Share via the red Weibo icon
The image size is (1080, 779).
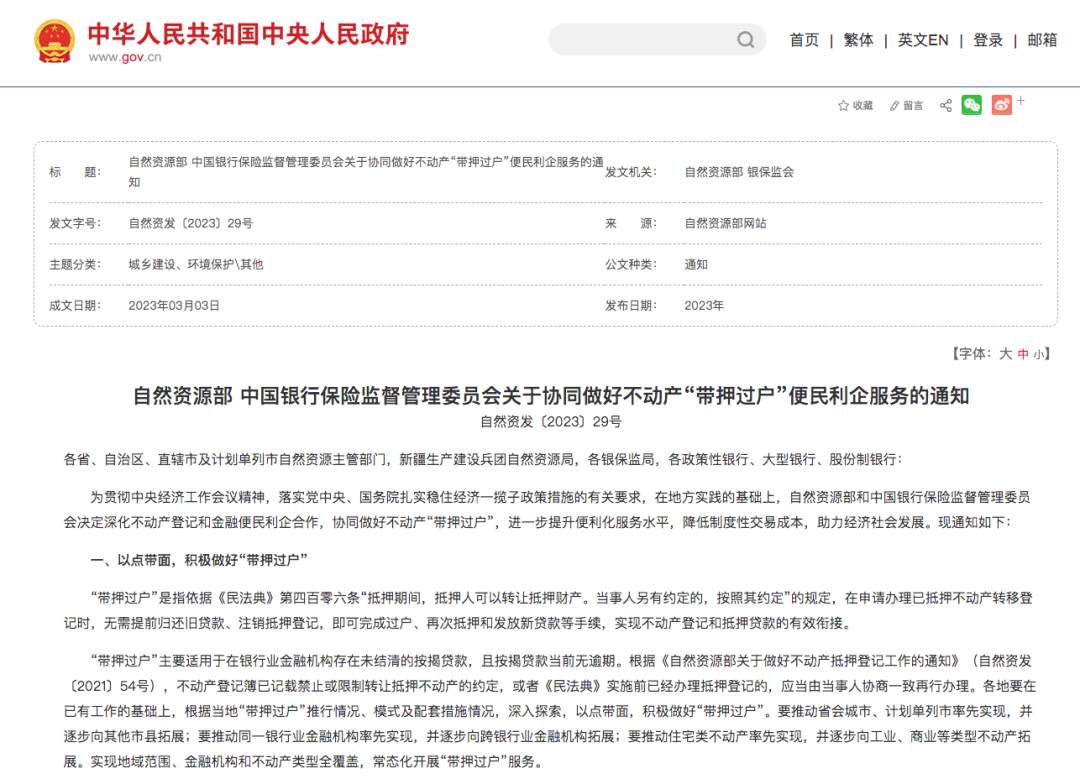point(1001,105)
